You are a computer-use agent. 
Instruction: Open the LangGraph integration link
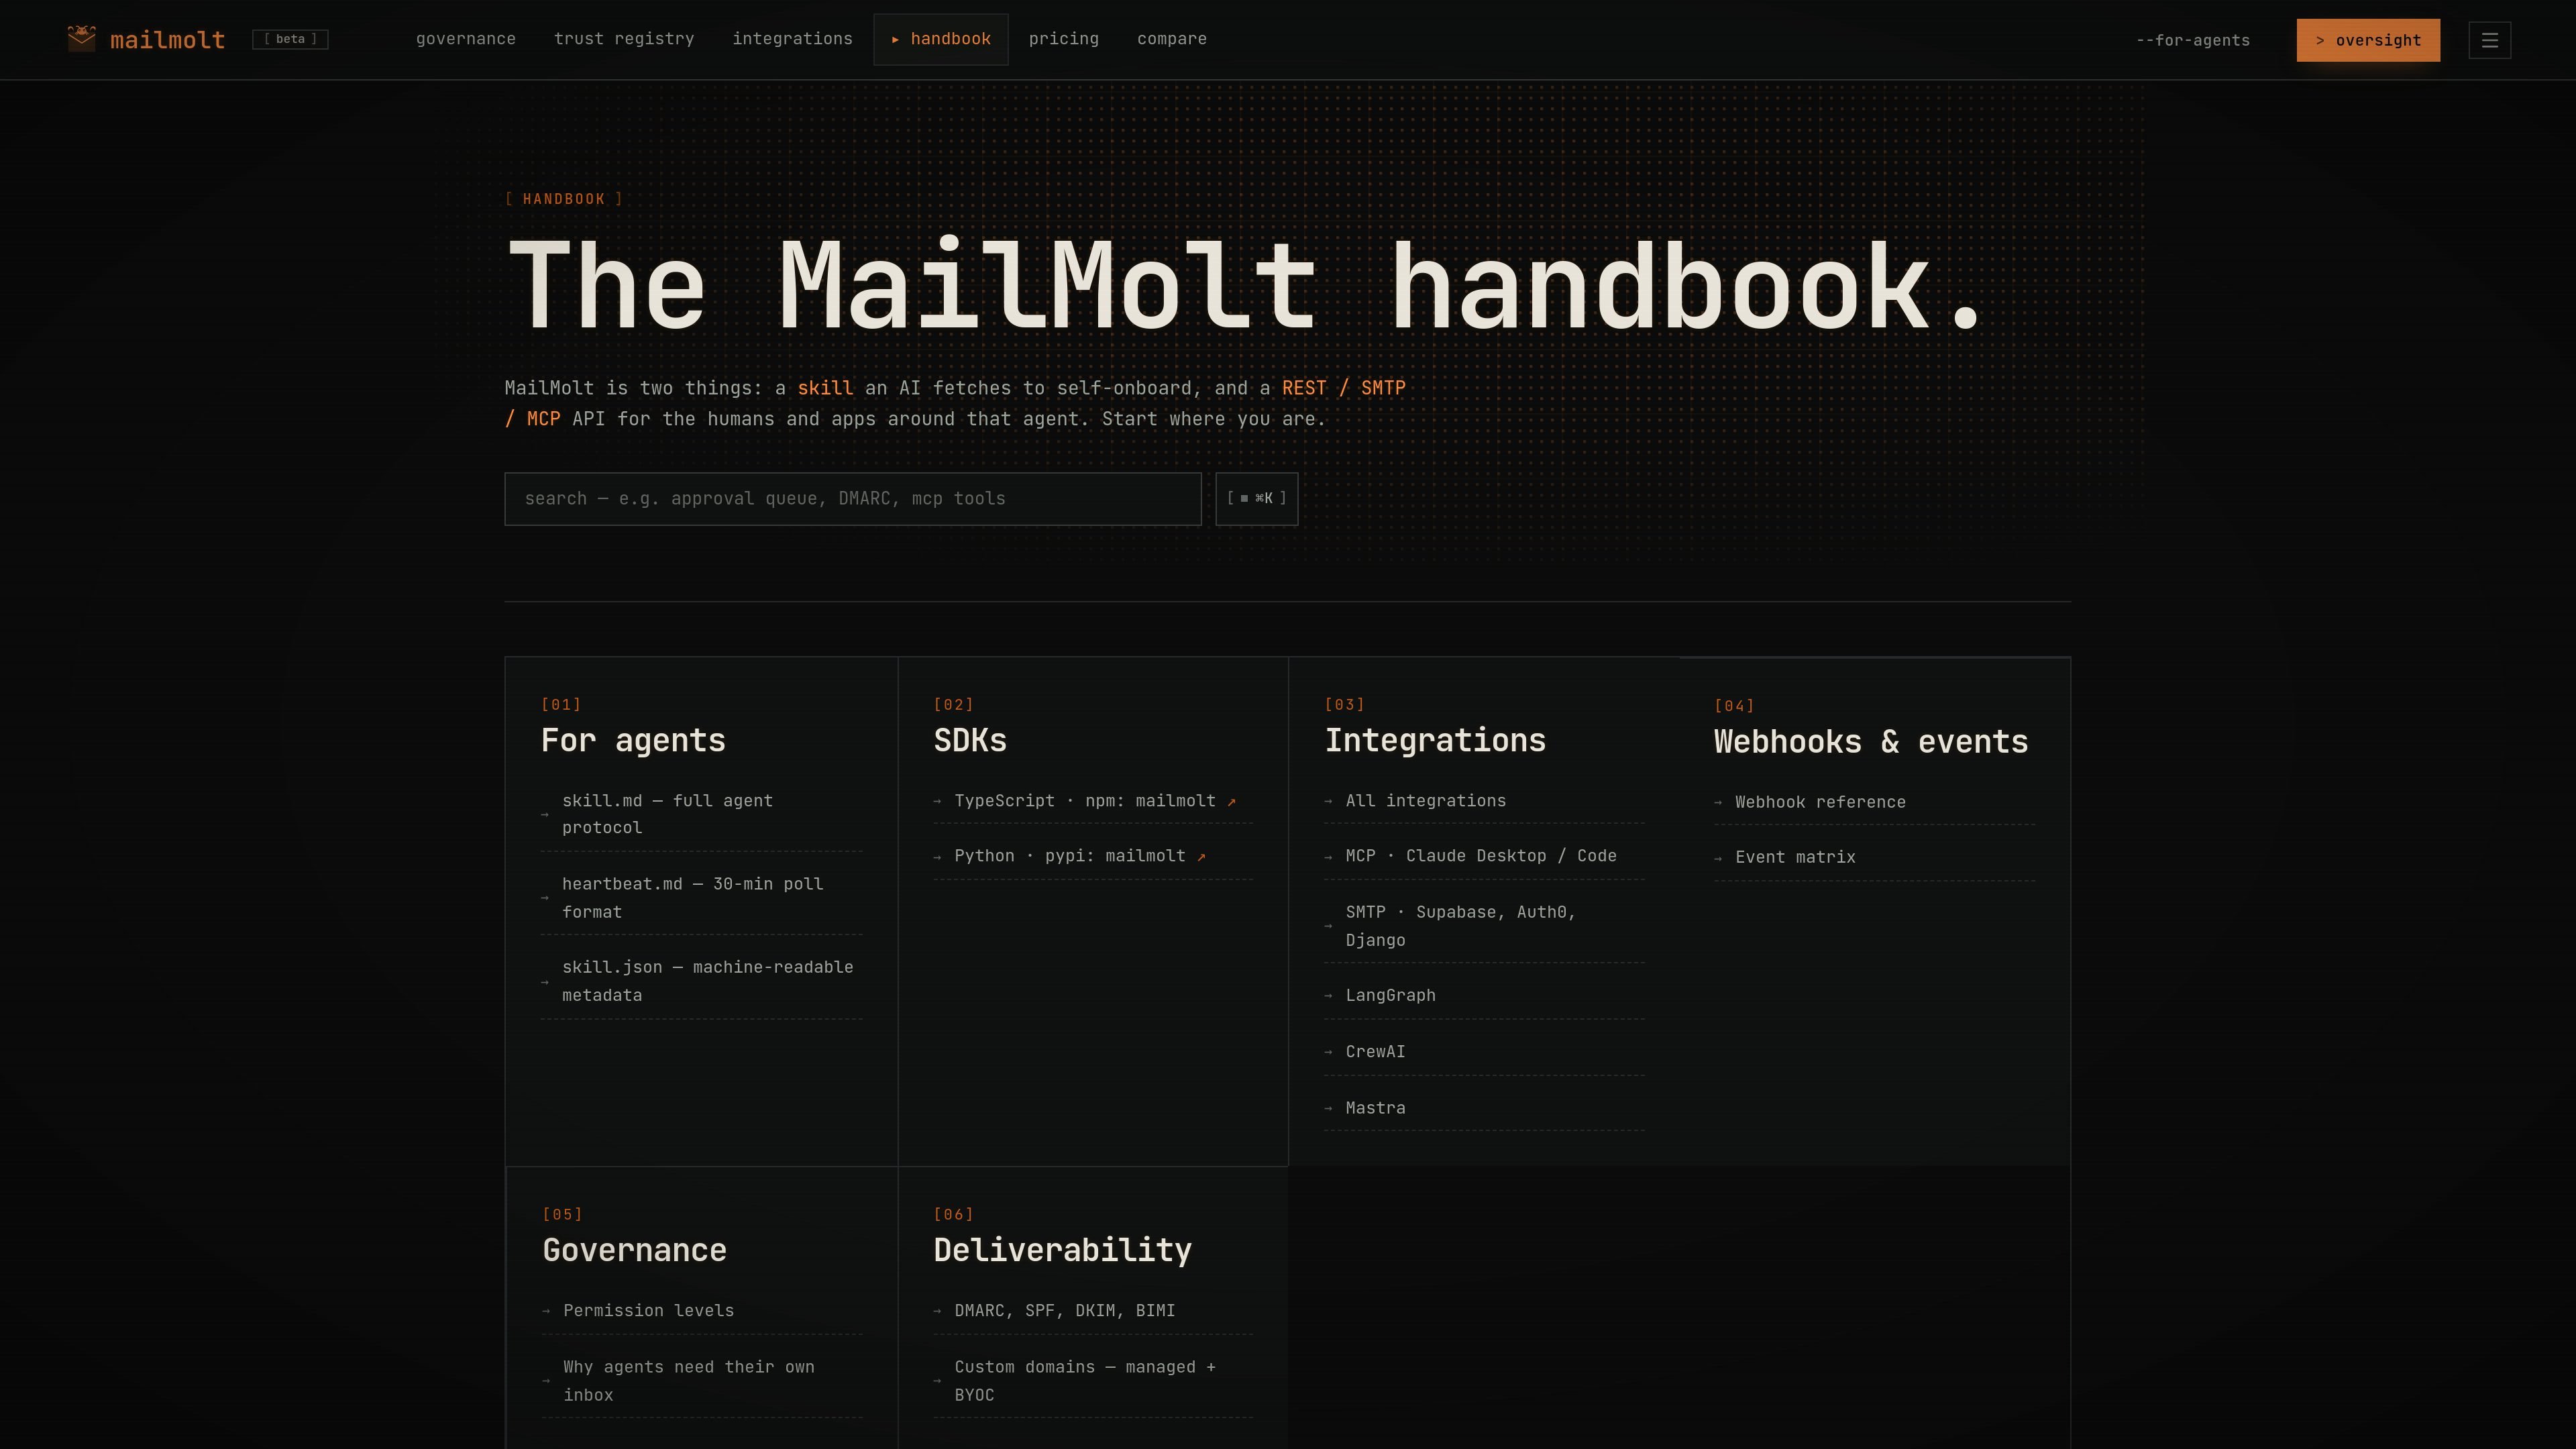[1484, 996]
